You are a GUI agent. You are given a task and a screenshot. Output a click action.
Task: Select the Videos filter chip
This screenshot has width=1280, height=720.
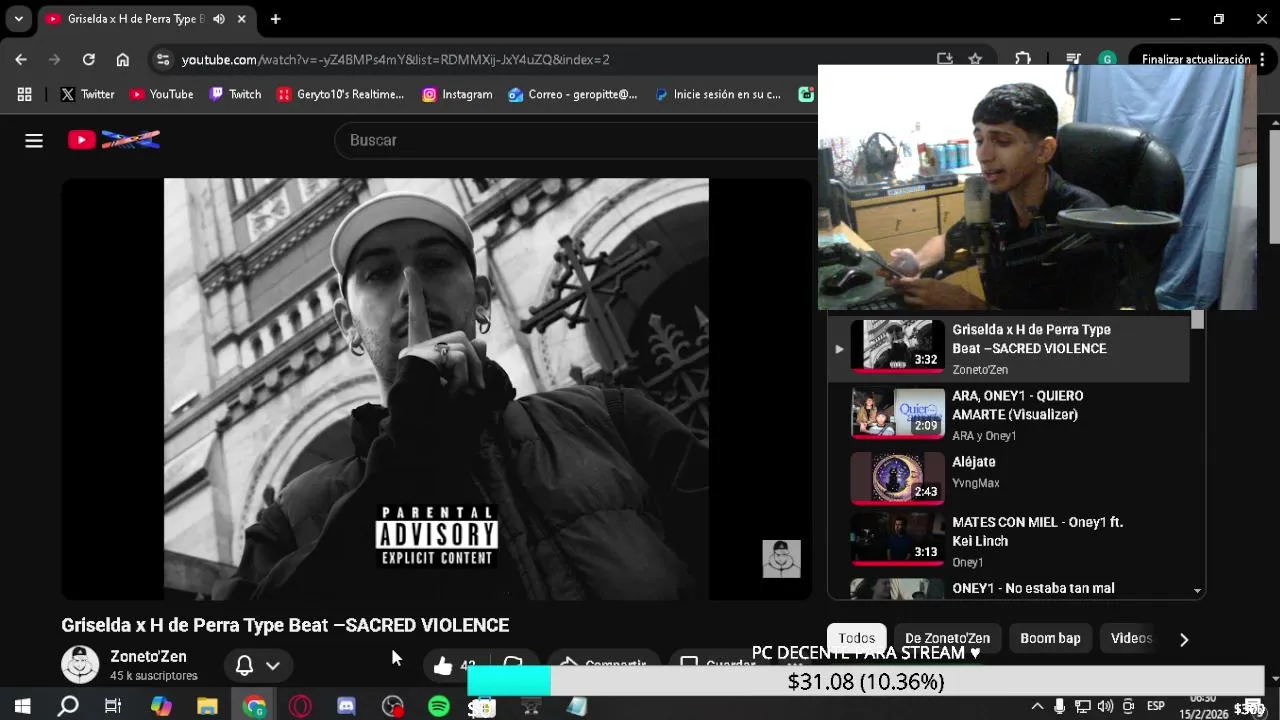(1131, 638)
